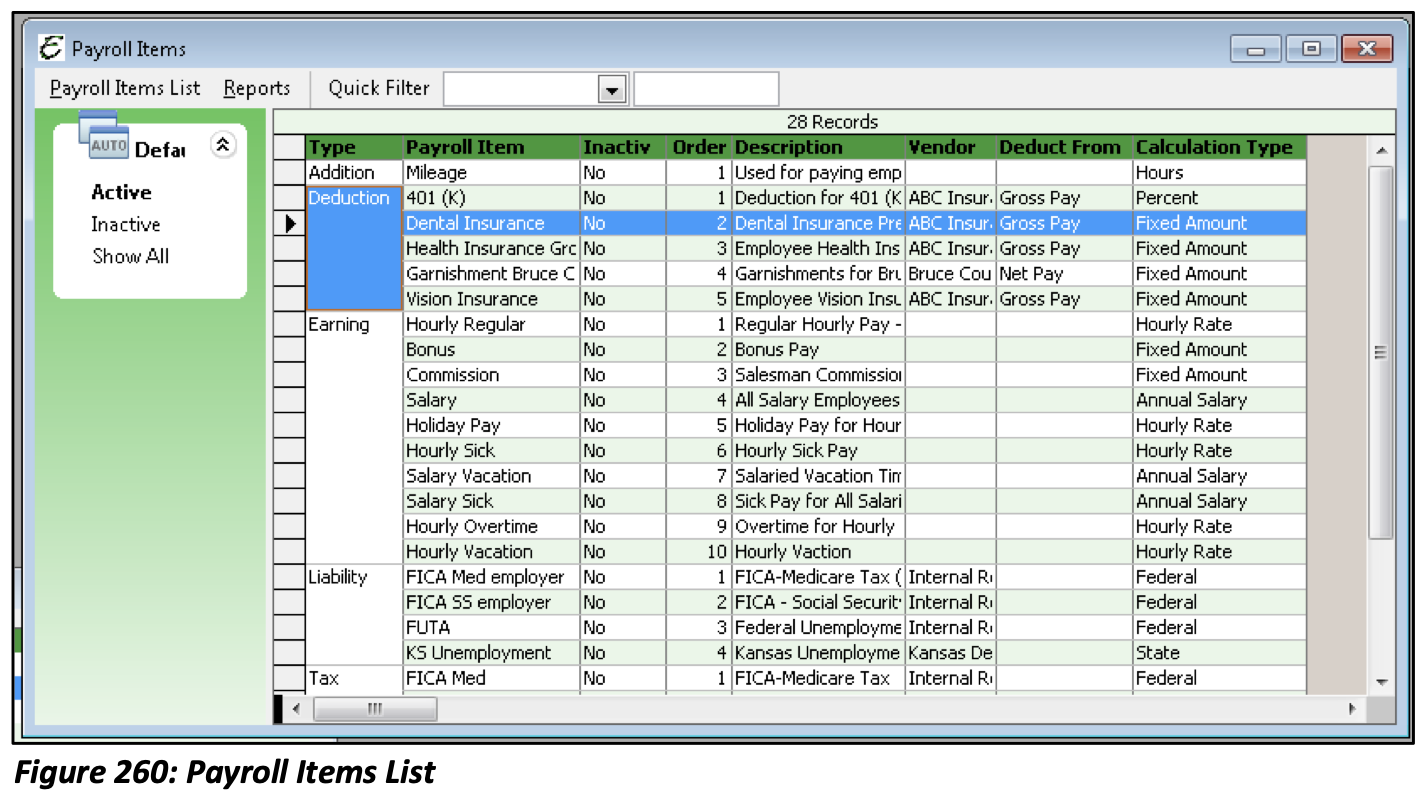Collapse the Default filter panel with the chevron icon

(x=224, y=145)
